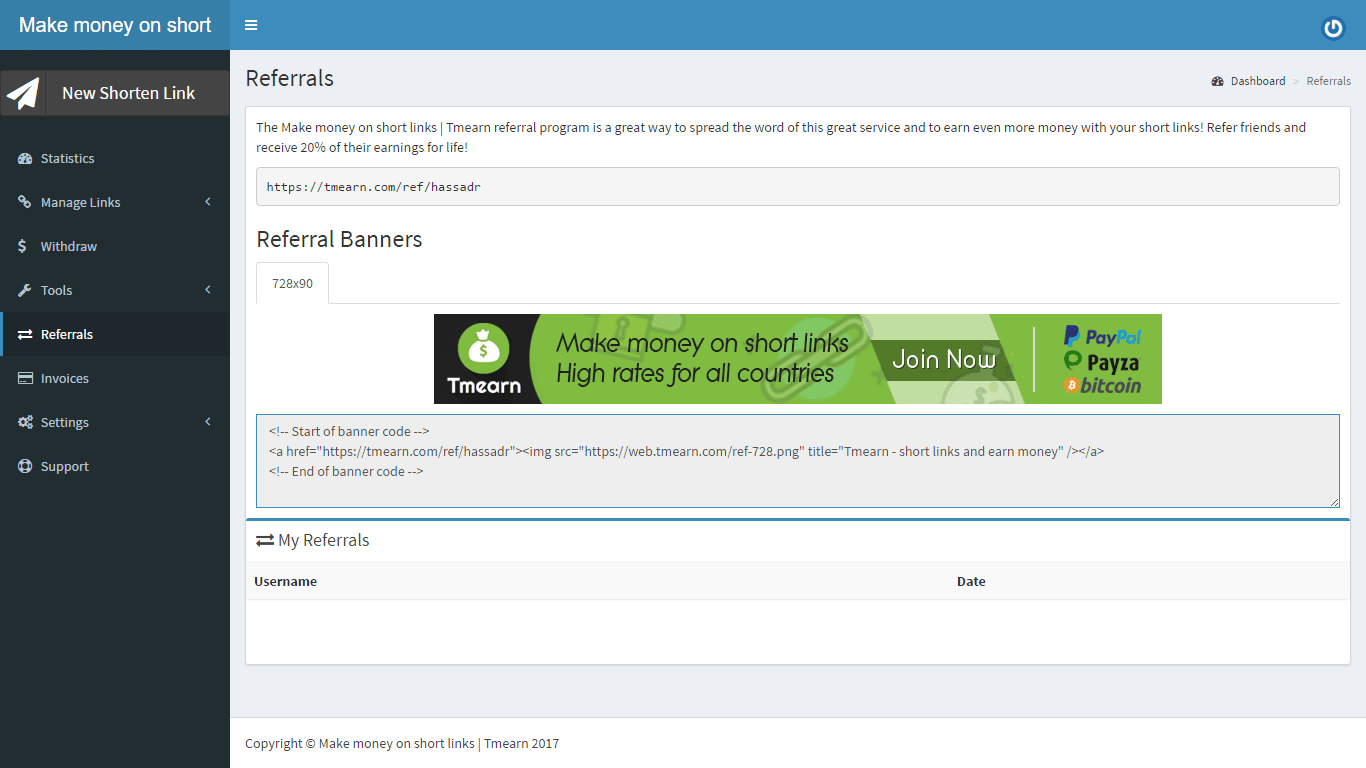Viewport: 1366px width, 768px height.
Task: Open the Referrals sidebar menu item
Action: point(67,334)
